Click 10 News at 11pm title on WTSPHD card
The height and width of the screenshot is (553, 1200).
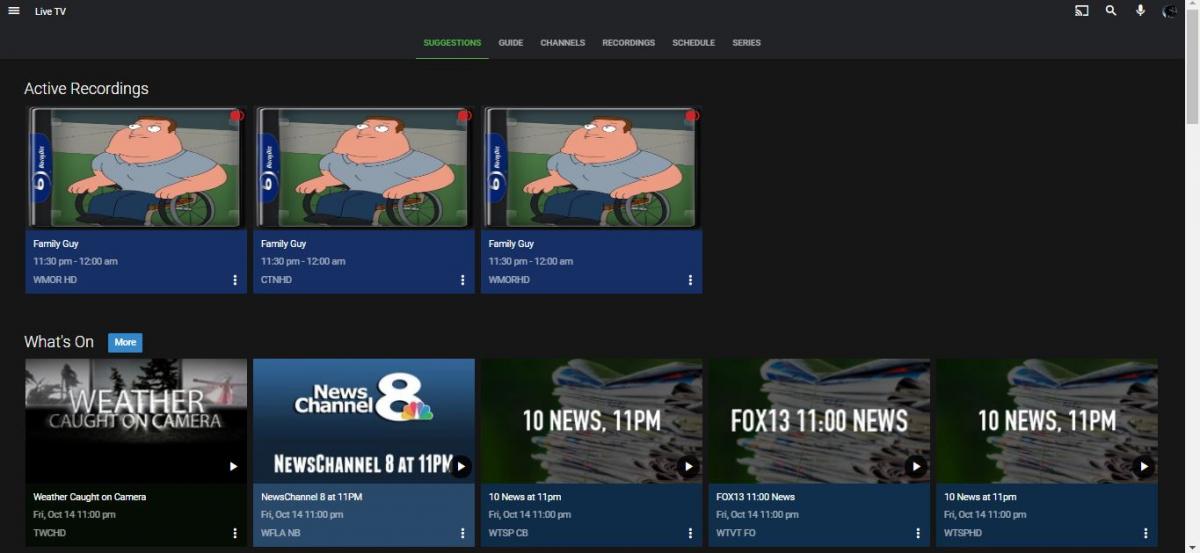pos(981,497)
